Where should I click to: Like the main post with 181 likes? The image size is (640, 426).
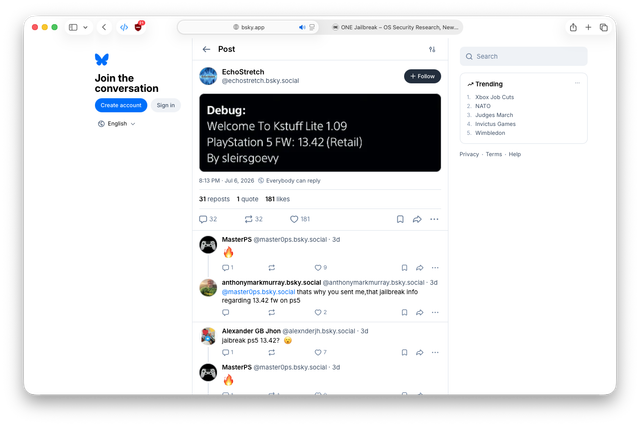(300, 219)
